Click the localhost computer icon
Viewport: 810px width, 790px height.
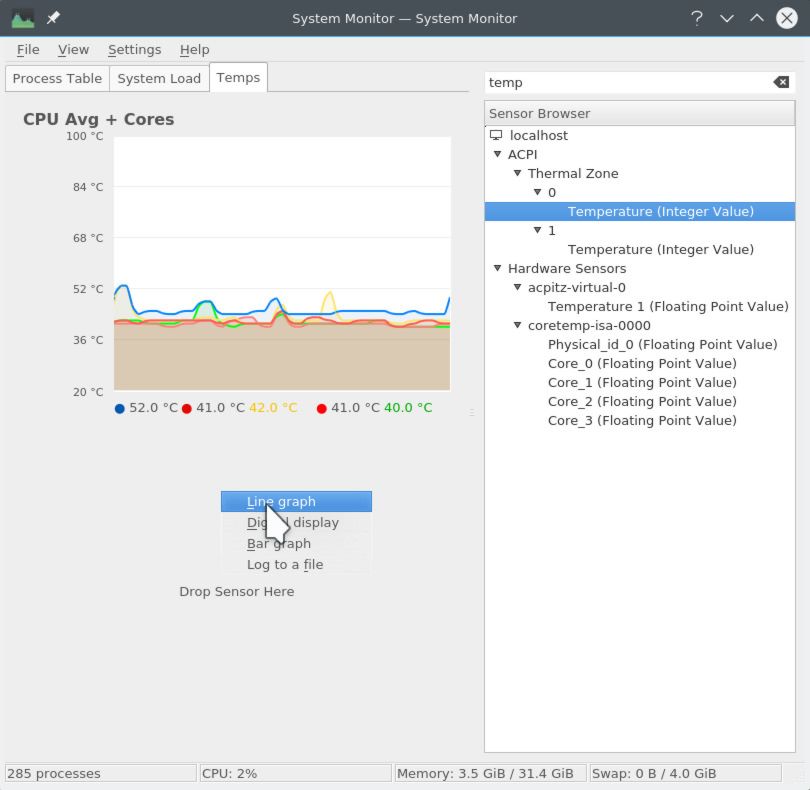coord(496,135)
